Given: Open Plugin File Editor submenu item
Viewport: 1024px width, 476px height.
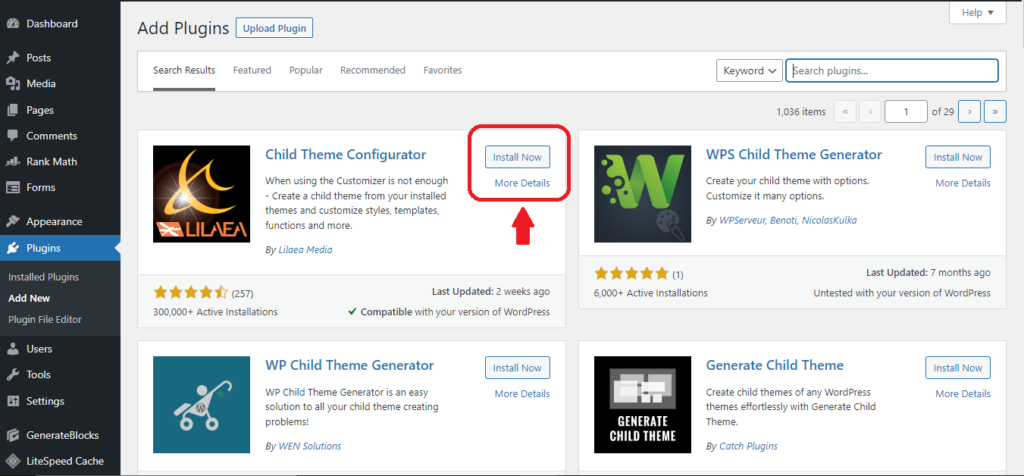Looking at the screenshot, I should click(x=45, y=320).
